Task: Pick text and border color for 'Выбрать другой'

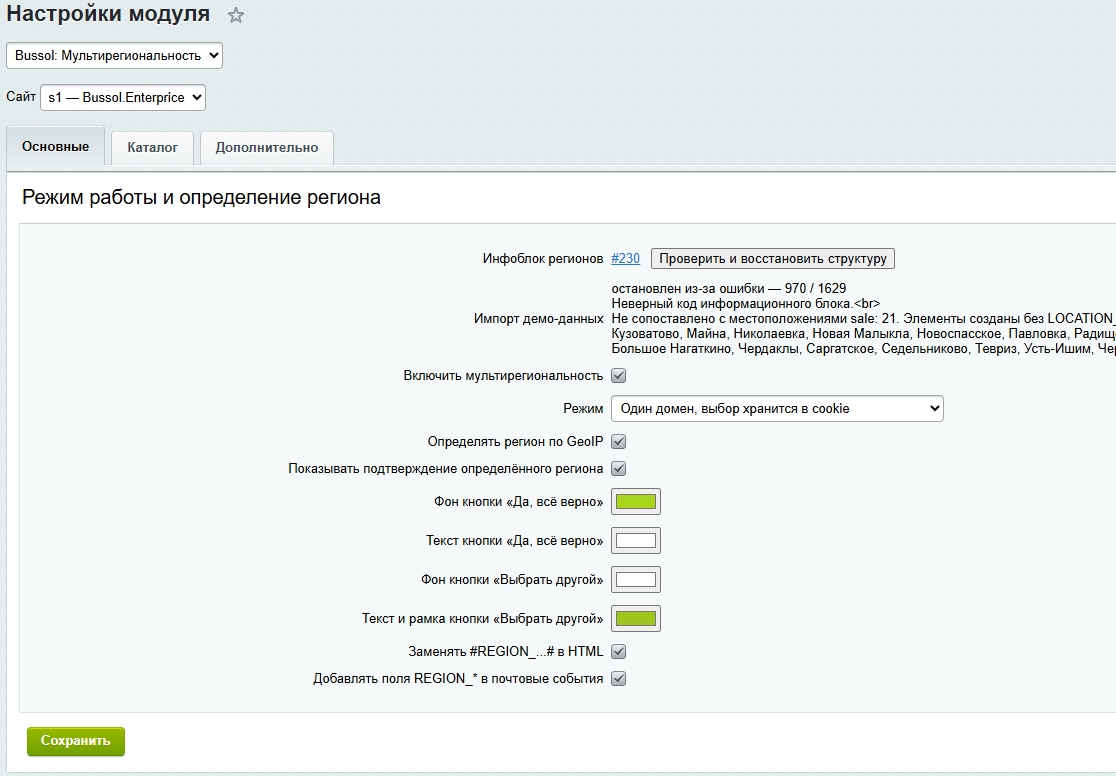Action: coord(636,619)
